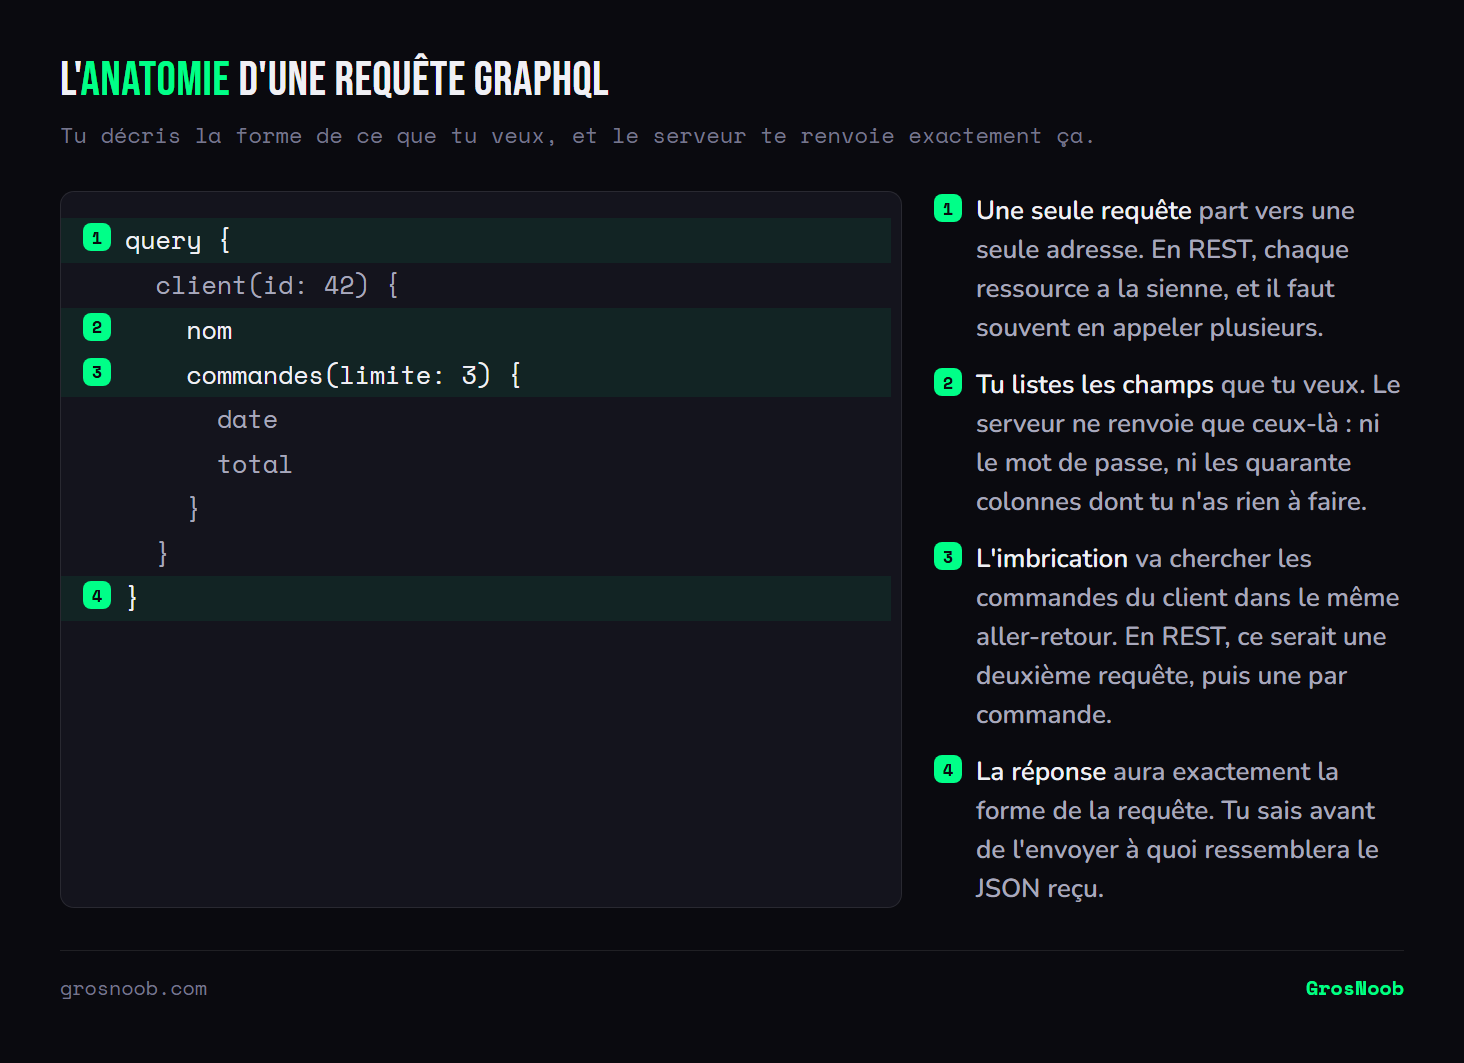Click the bold word "L'imbrication"
Screen dimensions: 1464x1063
point(1052,559)
